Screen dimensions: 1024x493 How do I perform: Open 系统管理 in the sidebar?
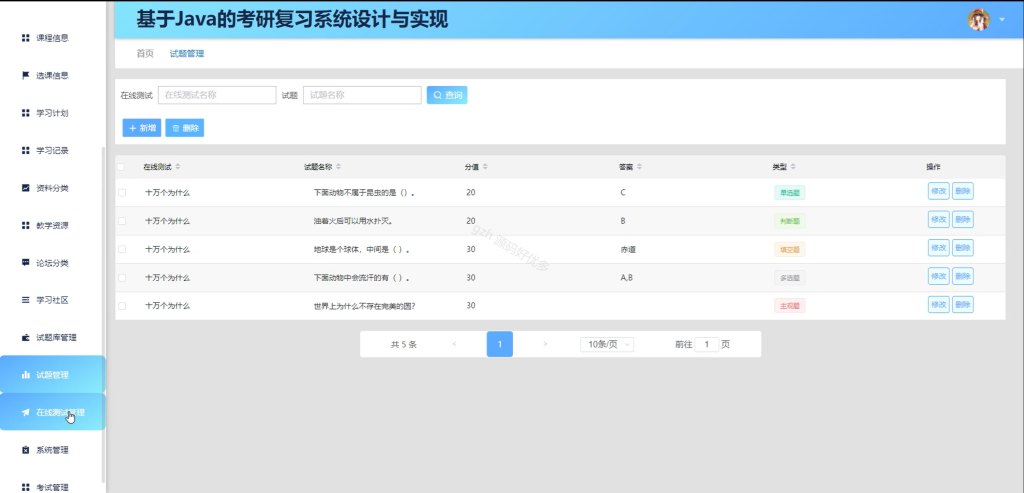click(x=52, y=450)
